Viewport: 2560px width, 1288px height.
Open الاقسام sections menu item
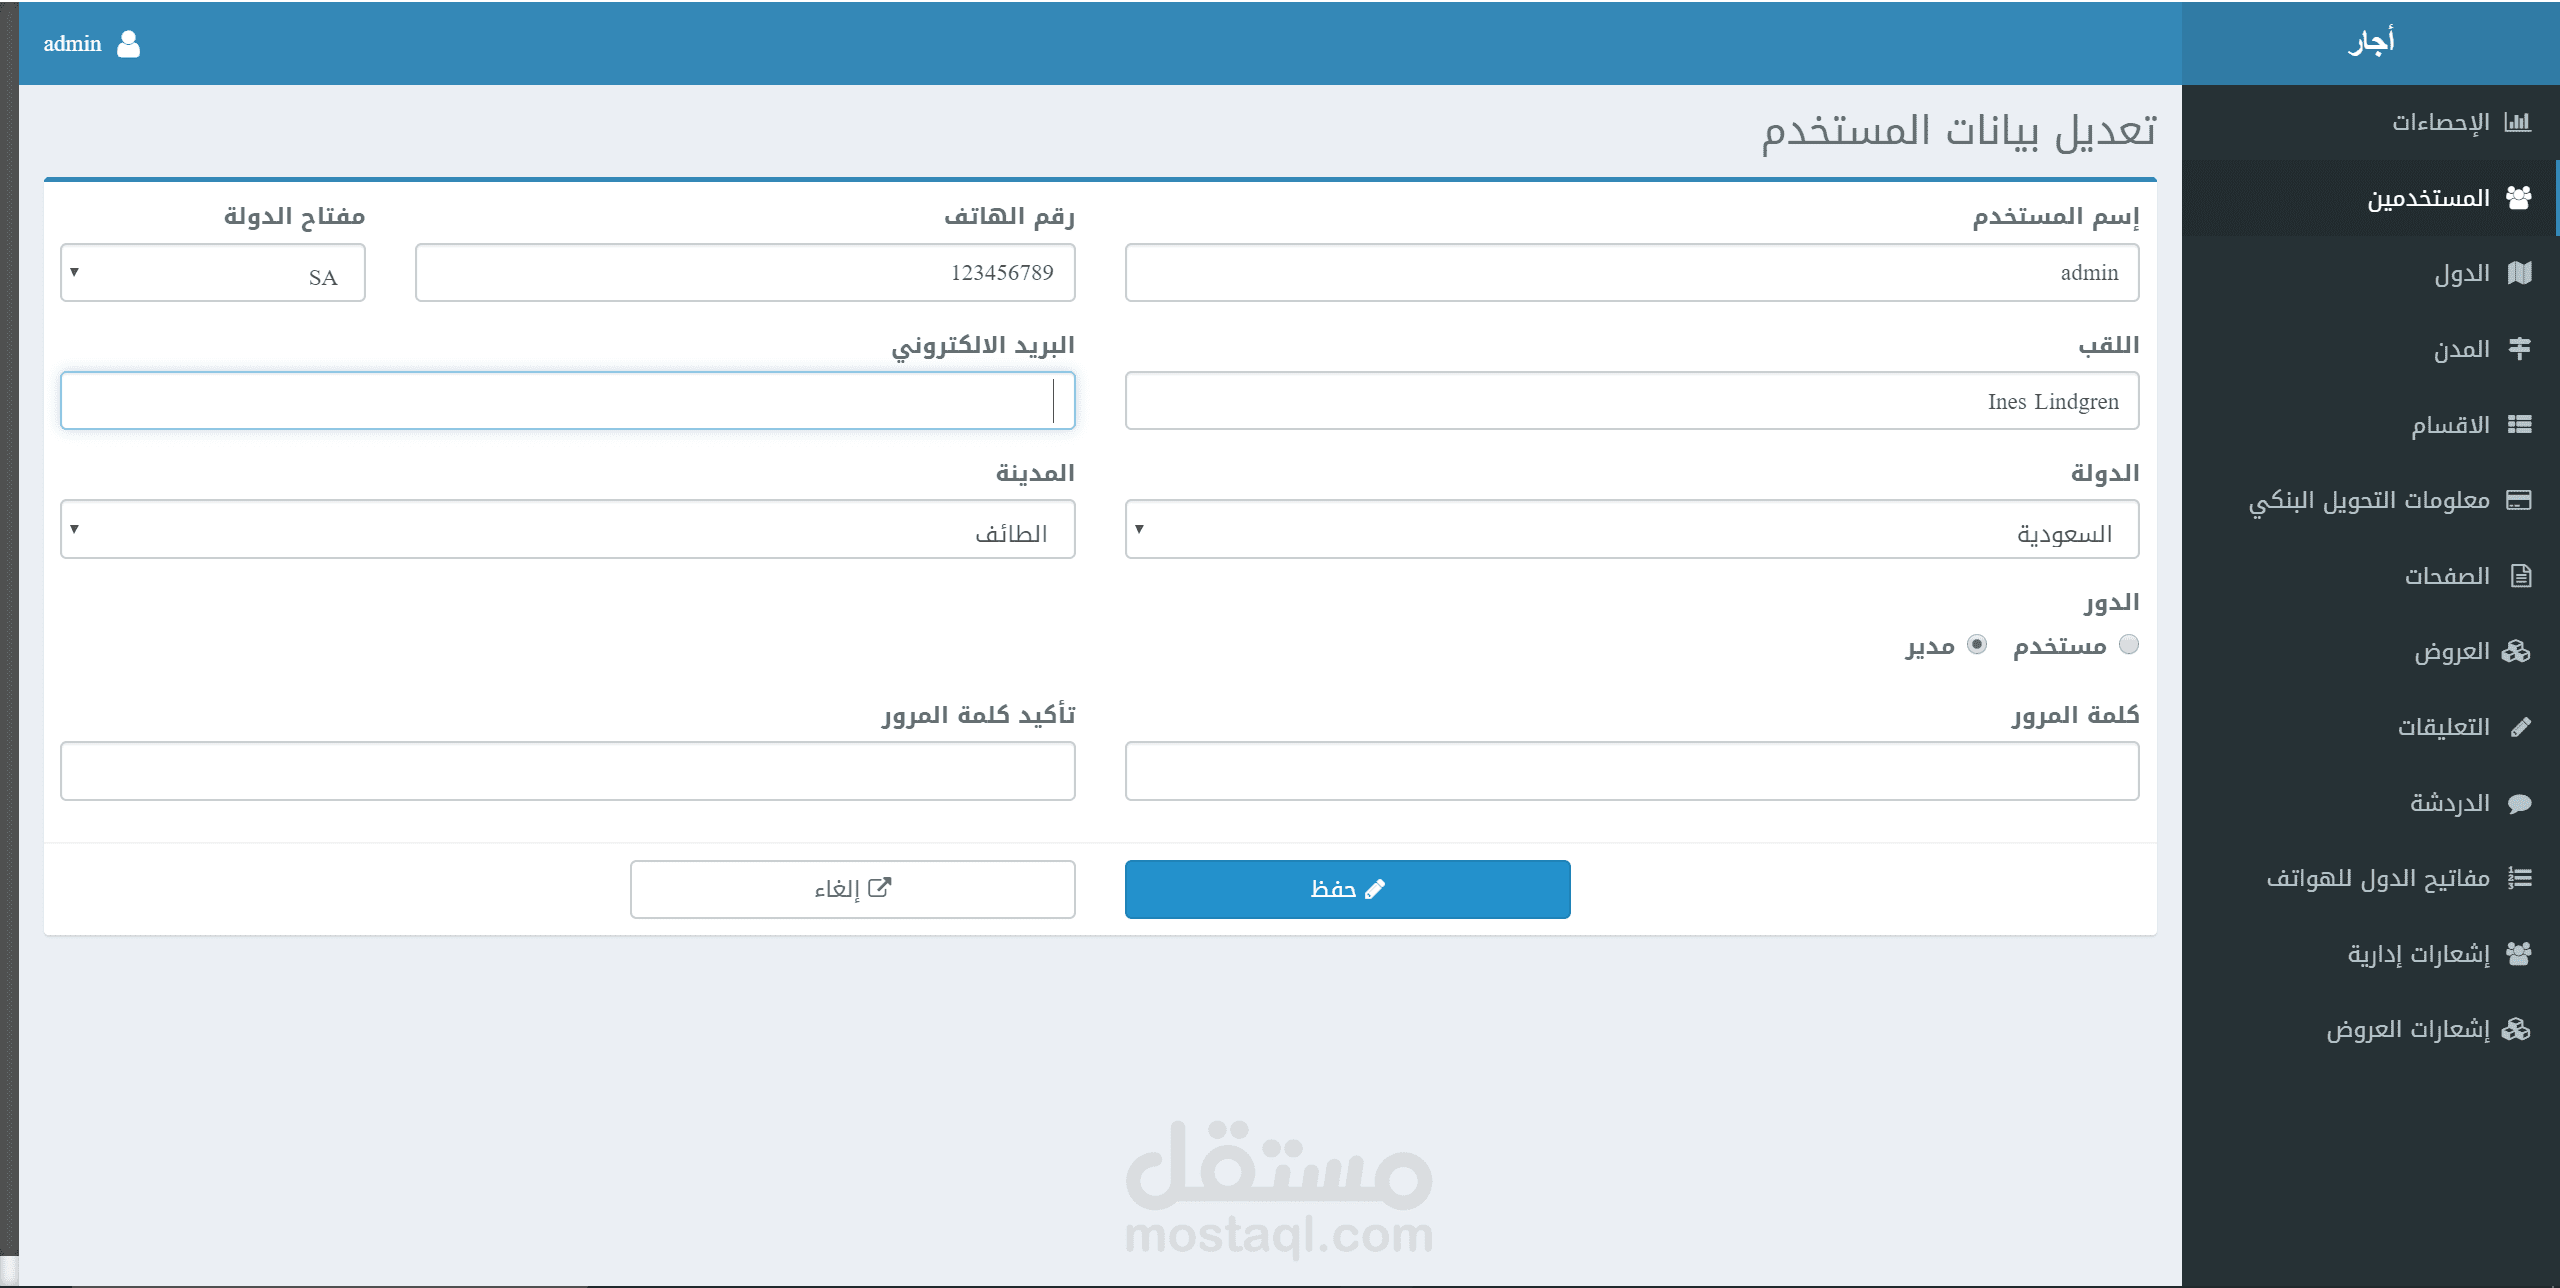coord(2450,425)
